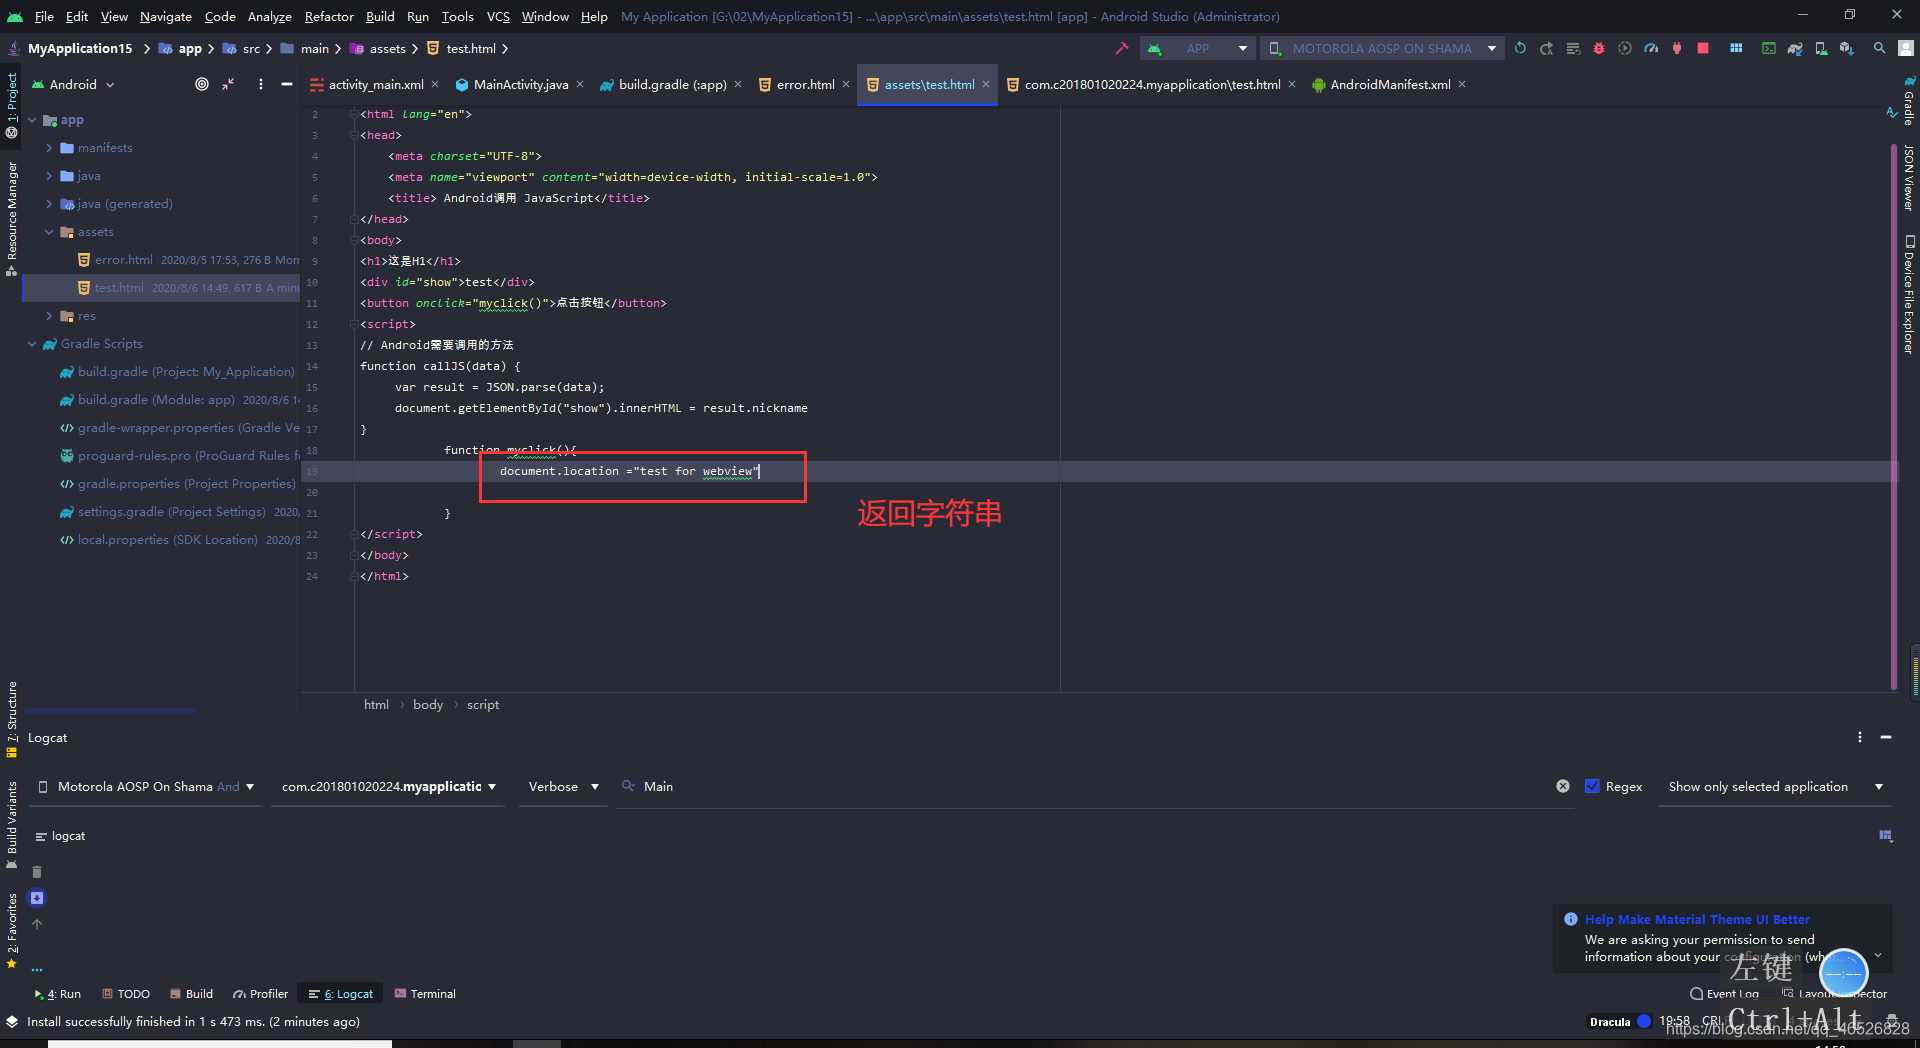
Task: Open the TODO tool window button
Action: (x=126, y=994)
